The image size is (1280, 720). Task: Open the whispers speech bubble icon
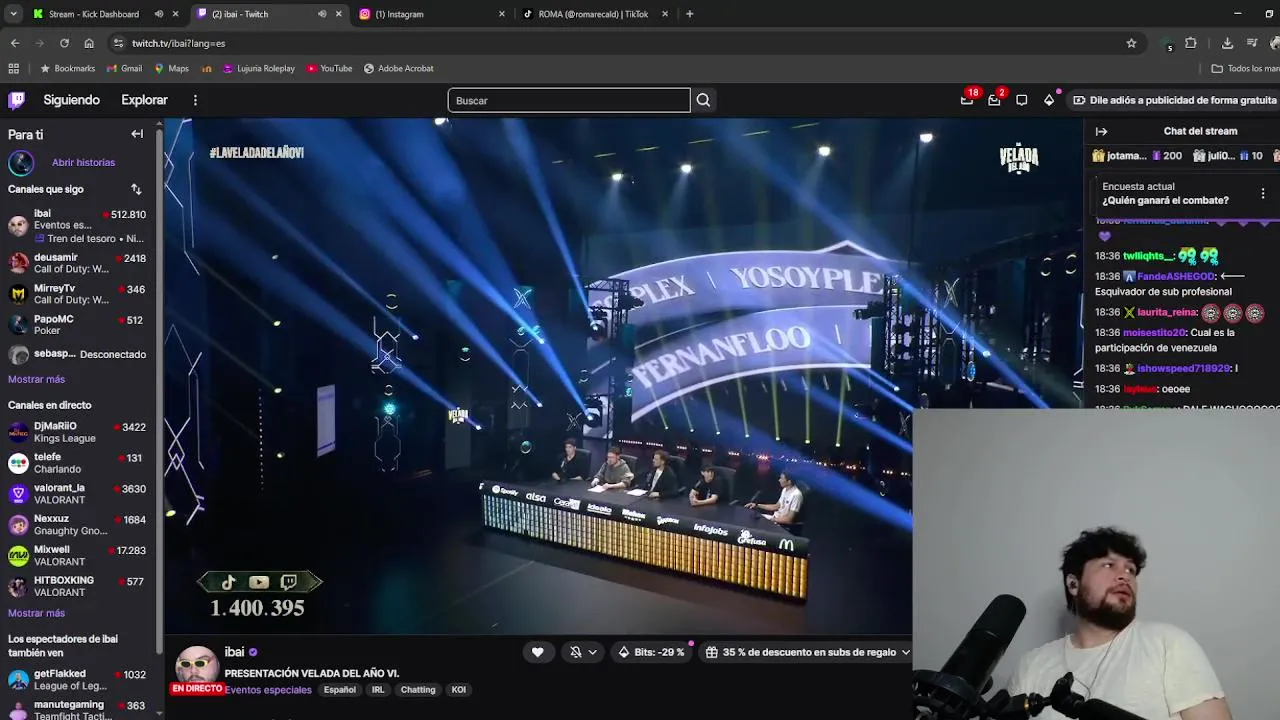point(1021,100)
